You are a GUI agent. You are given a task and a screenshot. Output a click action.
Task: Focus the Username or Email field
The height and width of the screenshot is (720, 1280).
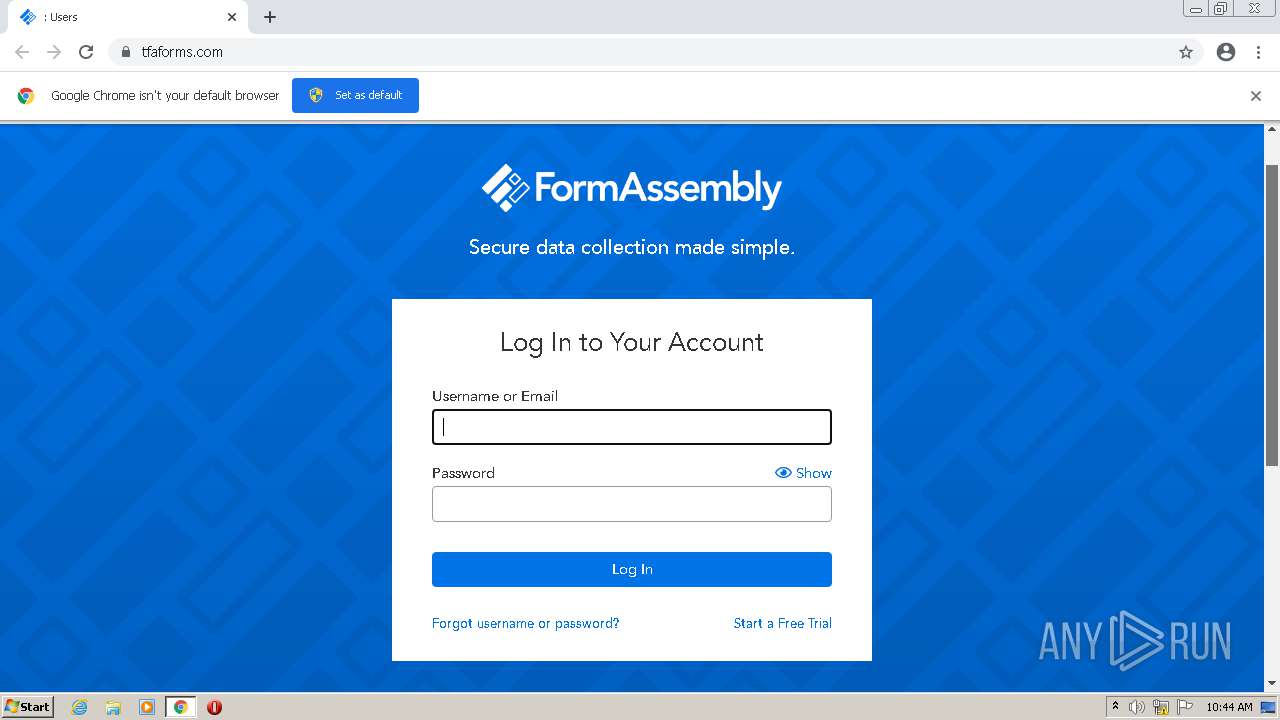coord(632,428)
